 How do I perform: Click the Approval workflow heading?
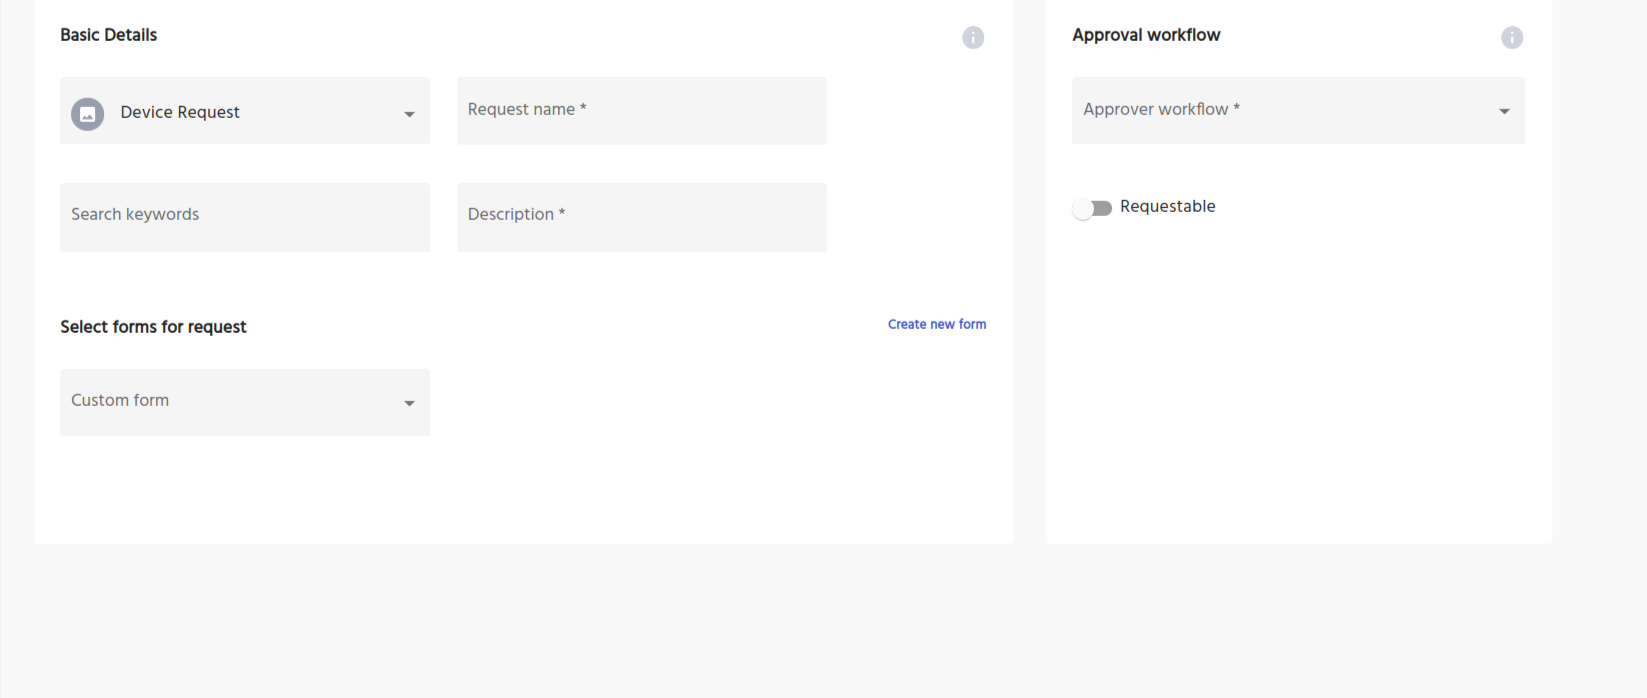[1146, 35]
